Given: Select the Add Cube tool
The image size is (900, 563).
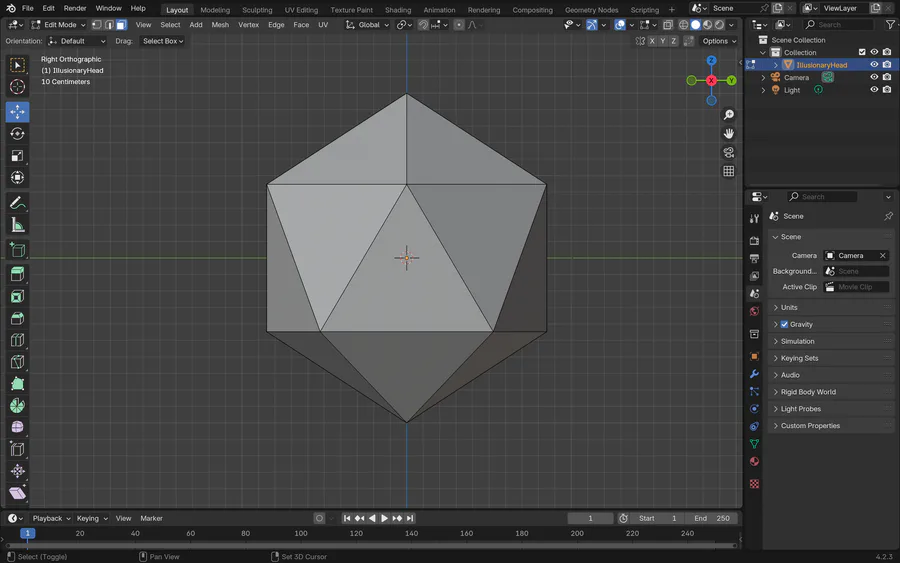Looking at the screenshot, I should click(x=17, y=250).
